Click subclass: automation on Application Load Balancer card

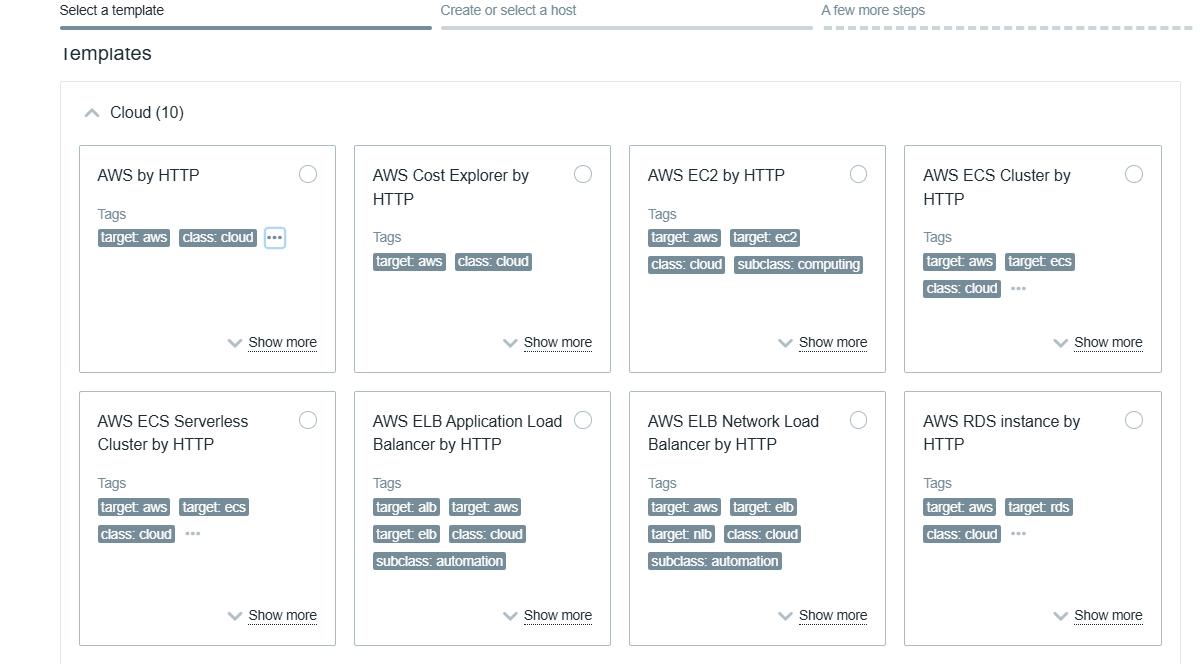(x=440, y=561)
